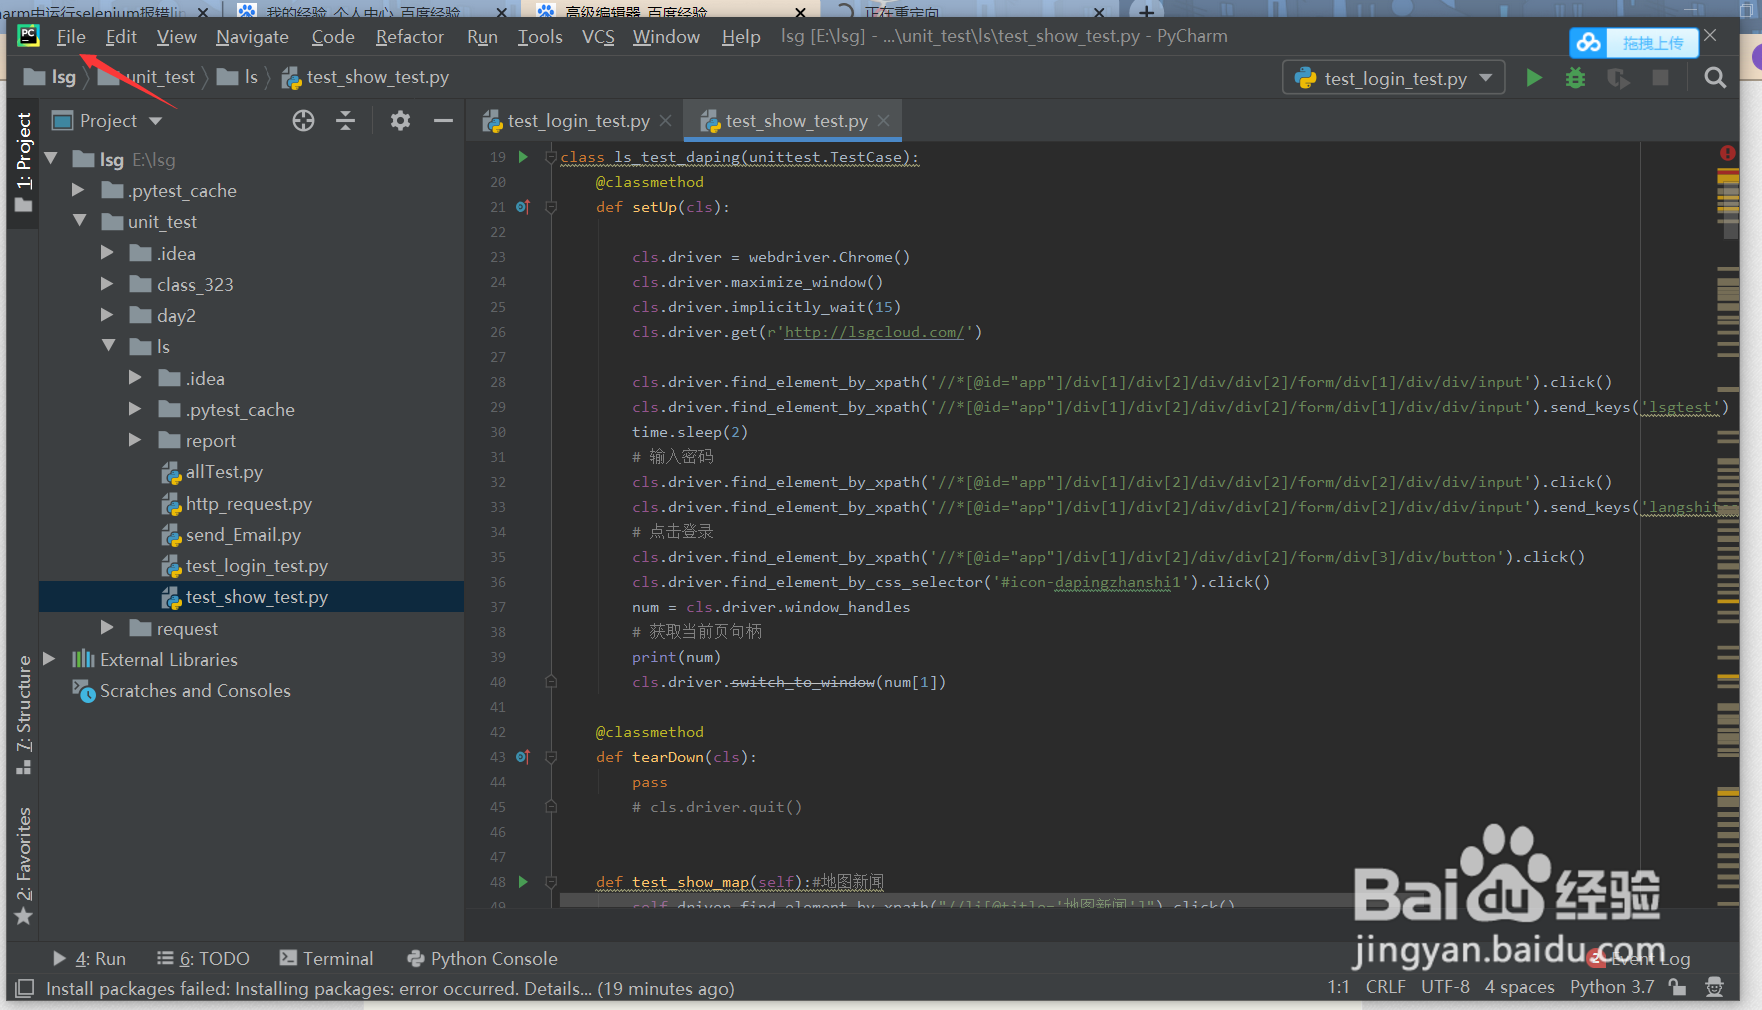Select http_request.py in project tree
Viewport: 1762px width, 1010px height.
coord(248,503)
